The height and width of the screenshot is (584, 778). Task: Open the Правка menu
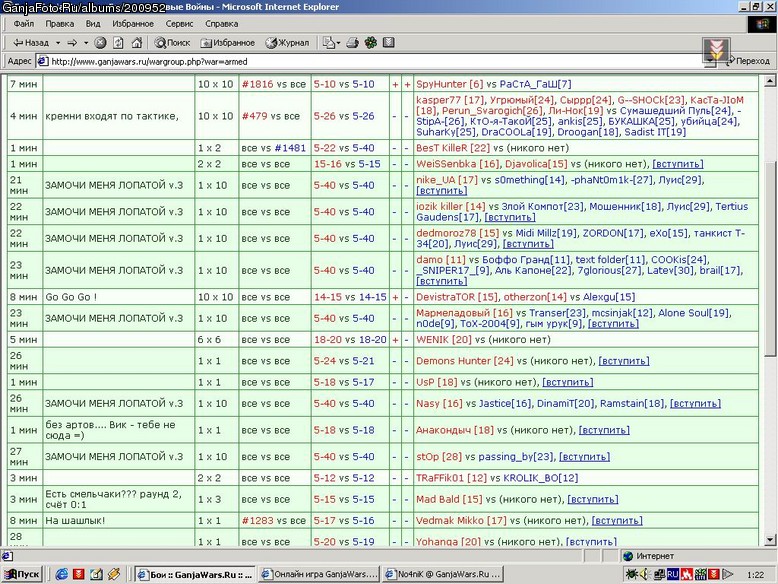[x=60, y=24]
